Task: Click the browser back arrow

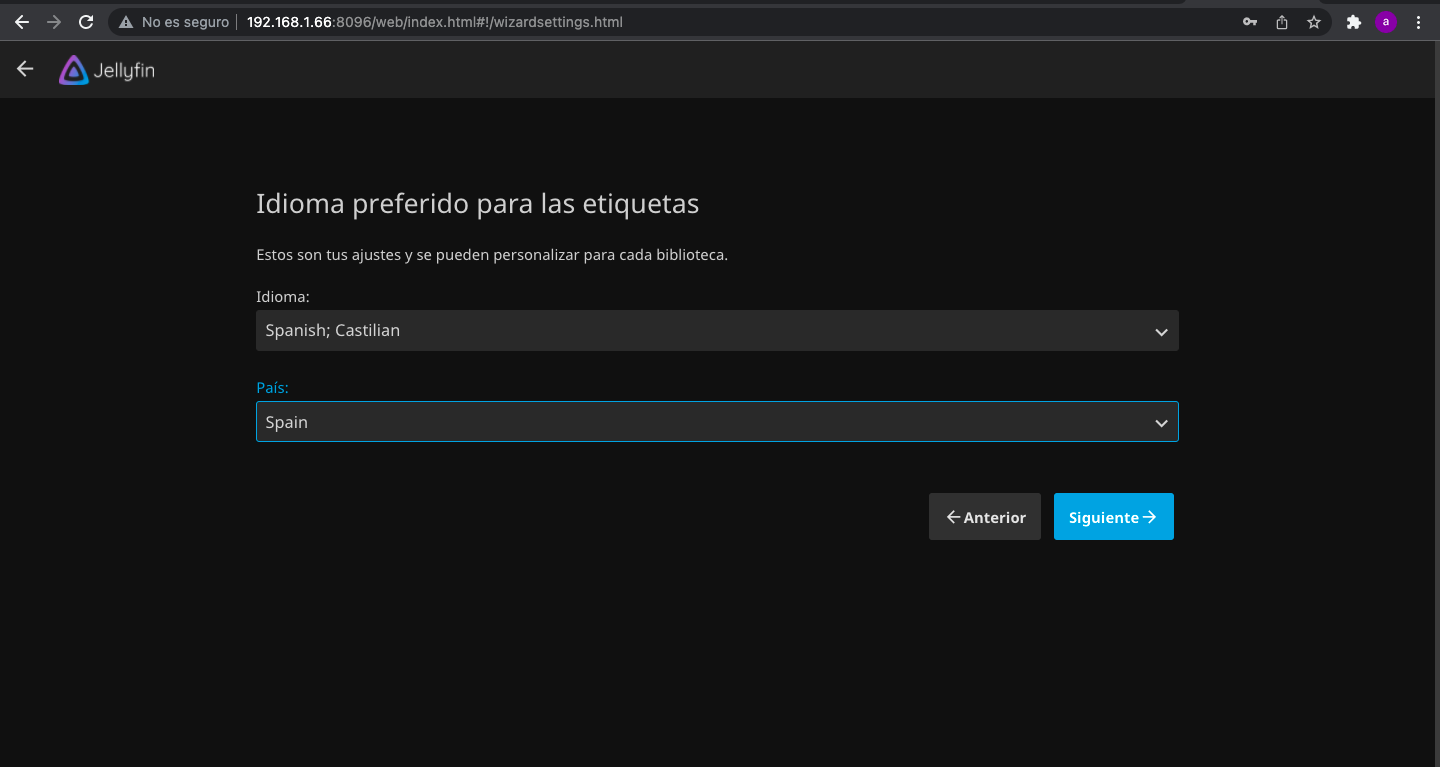Action: [22, 22]
